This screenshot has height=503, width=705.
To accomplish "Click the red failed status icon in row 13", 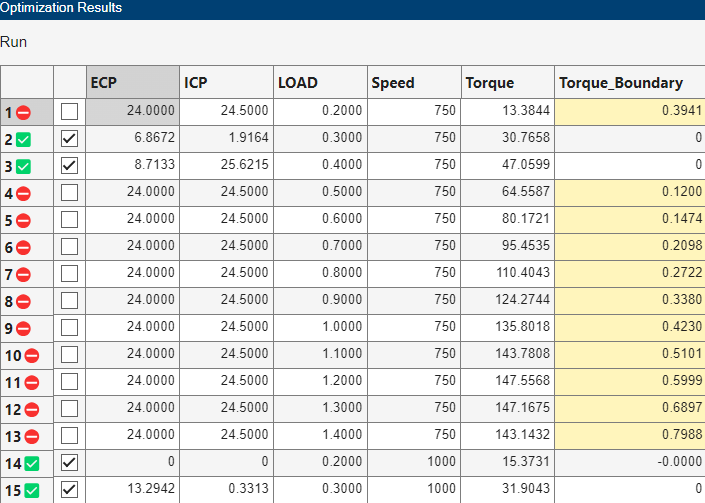I will click(32, 436).
